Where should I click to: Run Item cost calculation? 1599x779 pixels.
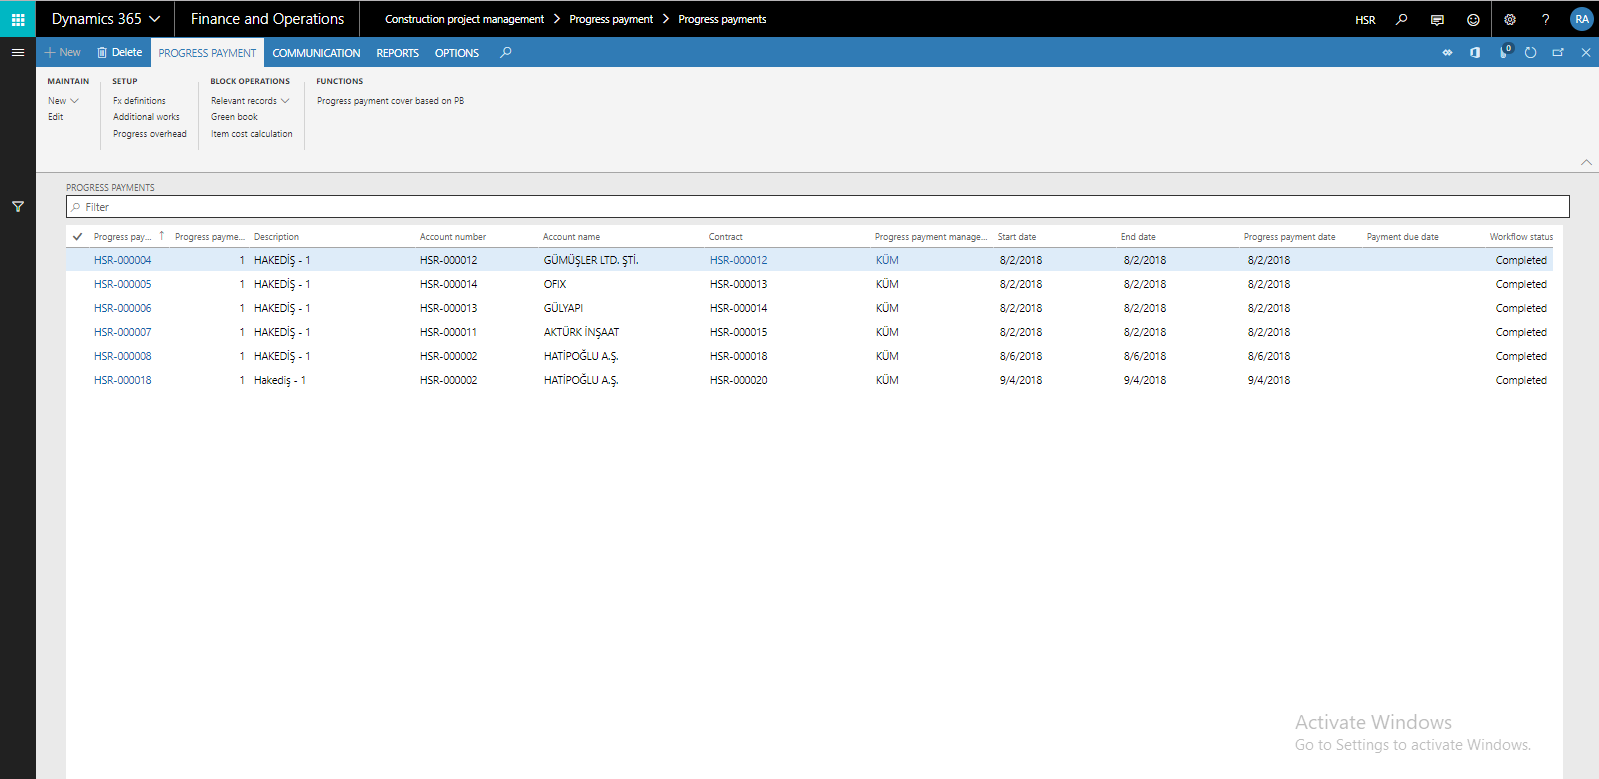tap(252, 134)
